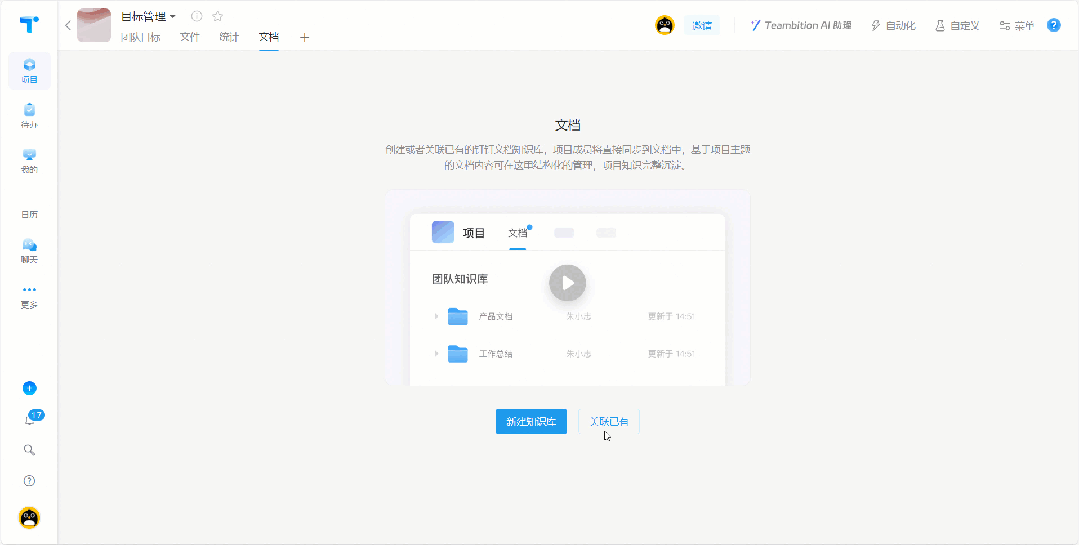Open project info icon beside title
The width and height of the screenshot is (1079, 545).
point(196,16)
